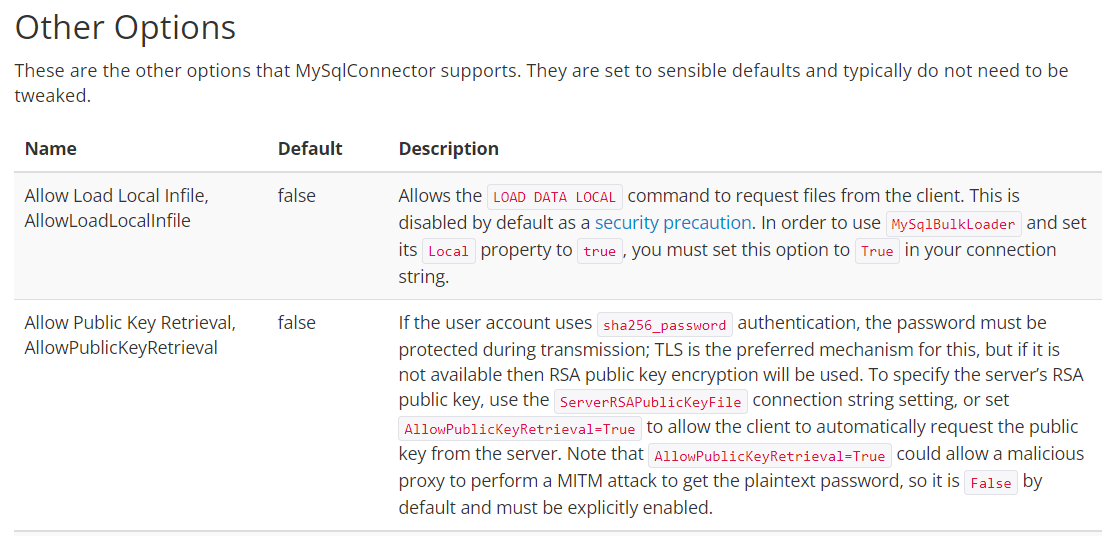Click the "Allow Load Local Infile," option name
Viewport: 1108px width, 536px height.
[116, 195]
